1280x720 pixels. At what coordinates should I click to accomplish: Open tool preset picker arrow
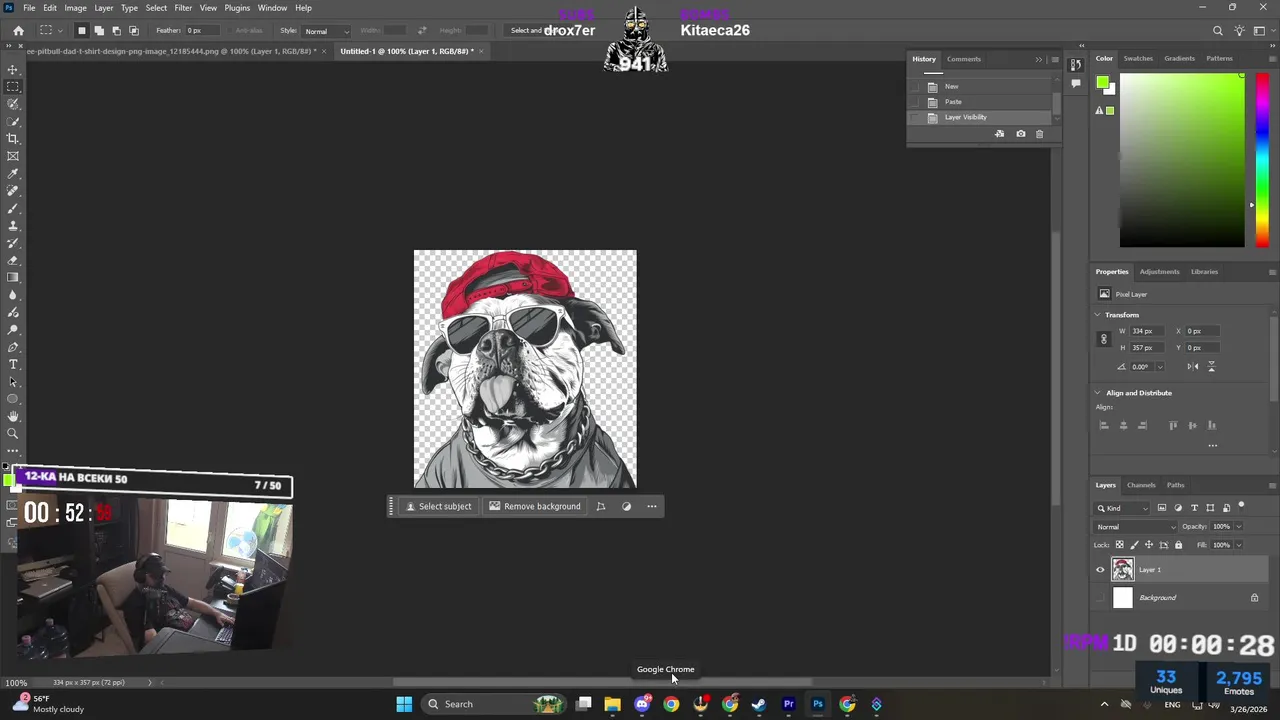click(x=59, y=31)
